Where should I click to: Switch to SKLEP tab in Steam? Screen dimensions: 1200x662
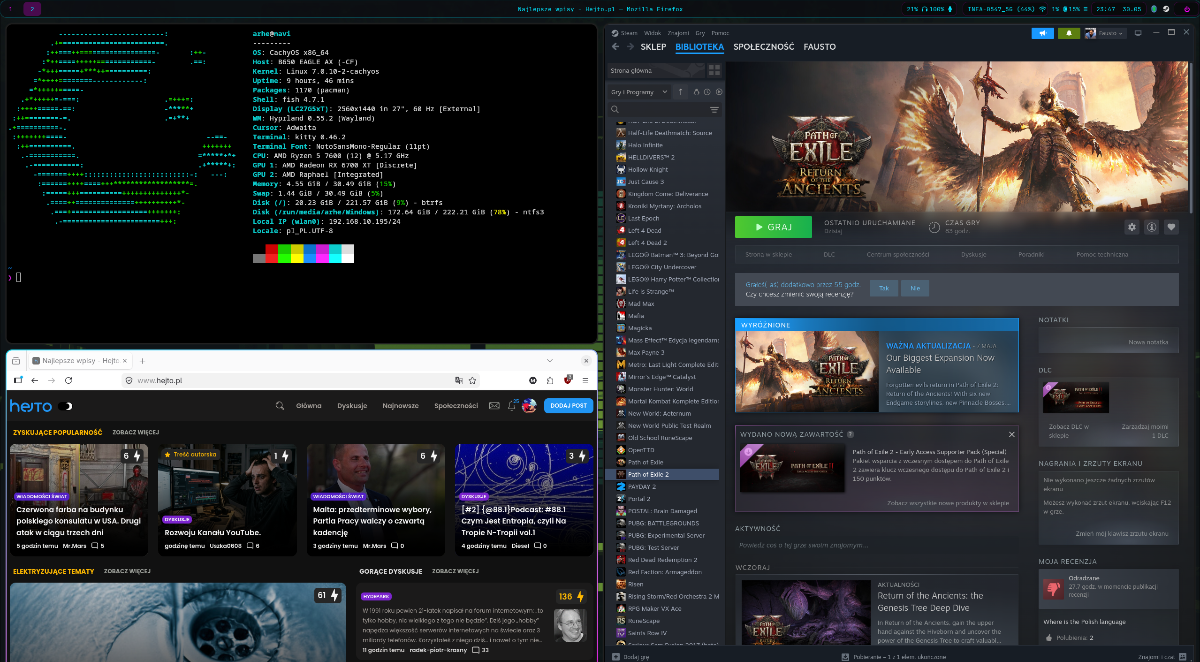click(x=653, y=47)
